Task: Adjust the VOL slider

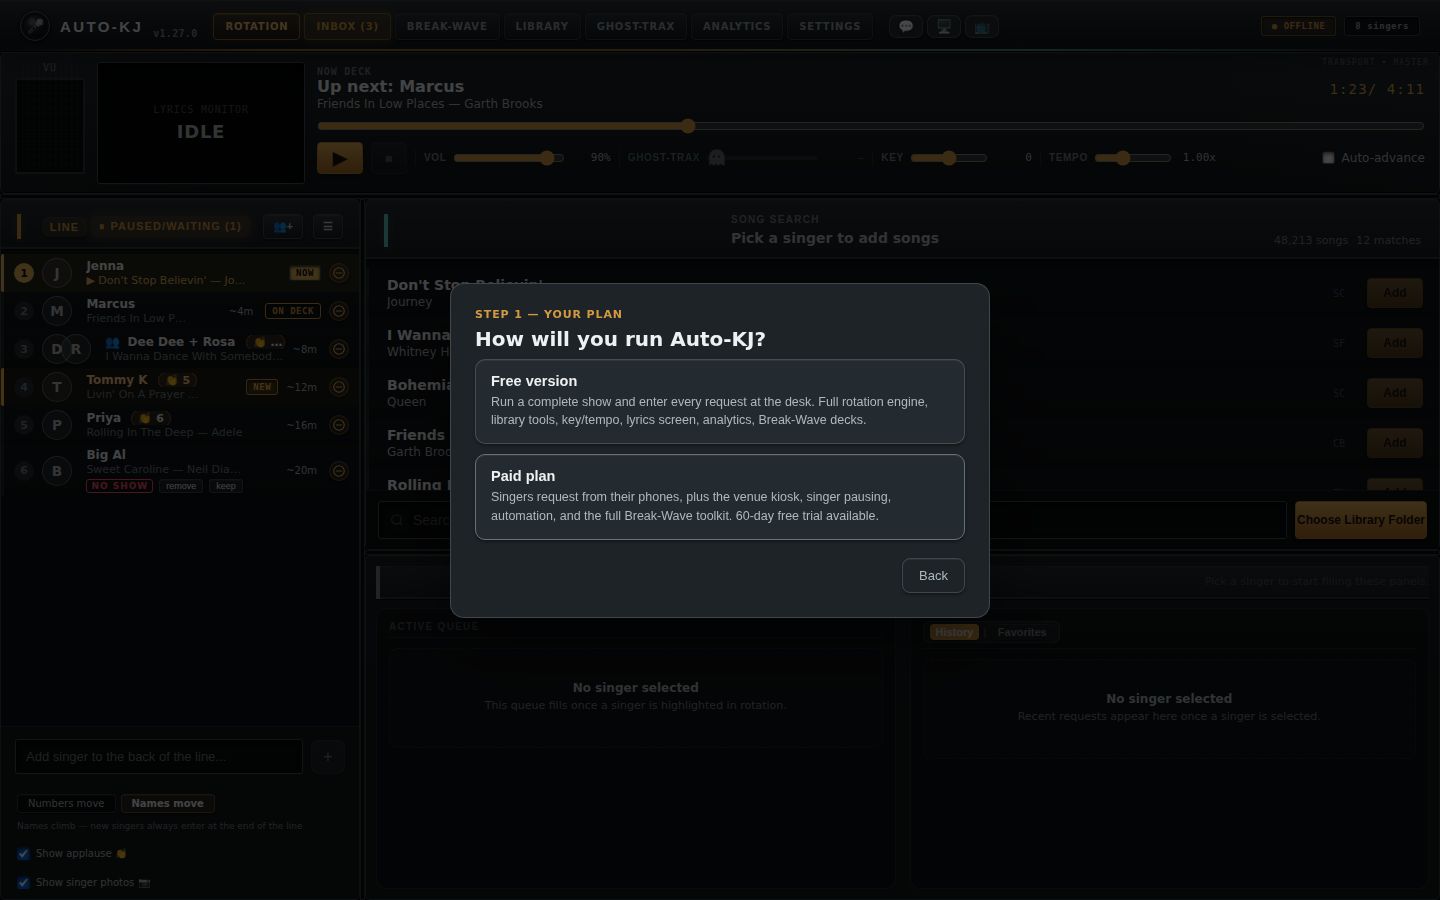Action: click(x=509, y=158)
